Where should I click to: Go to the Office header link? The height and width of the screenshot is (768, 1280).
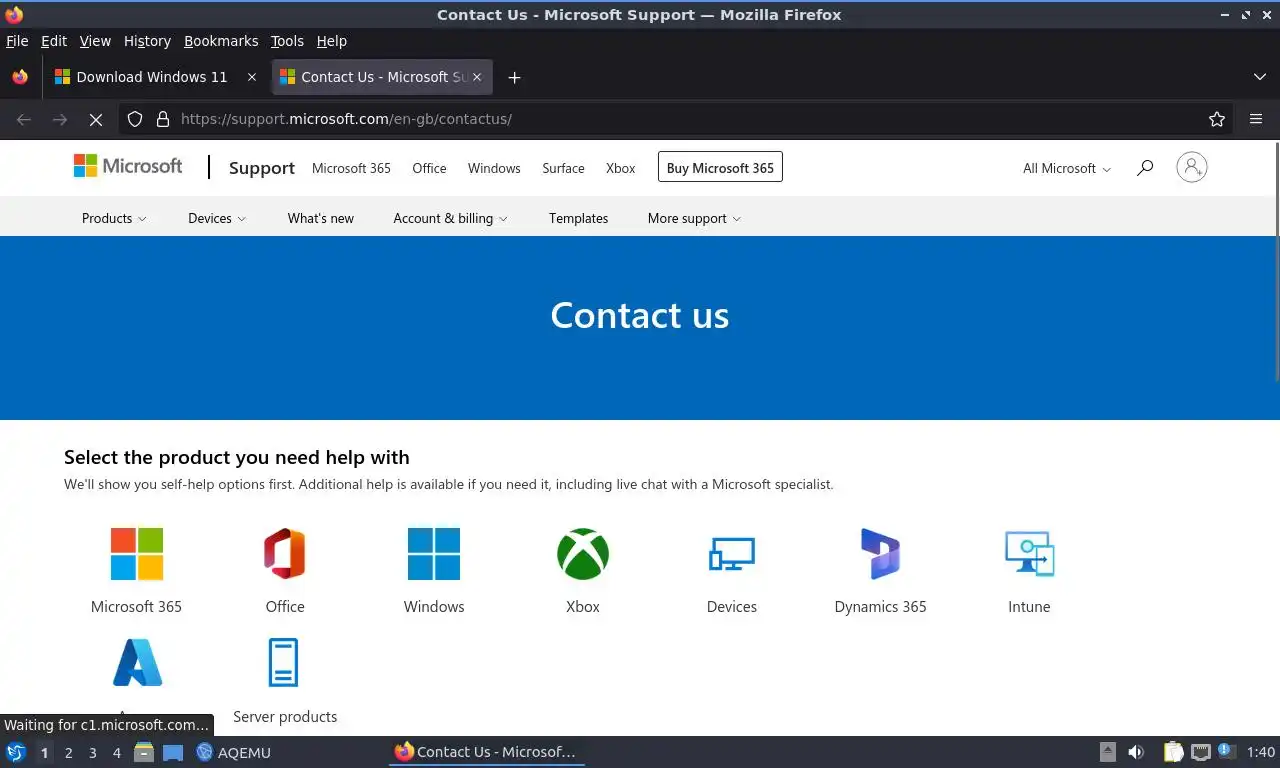(429, 168)
